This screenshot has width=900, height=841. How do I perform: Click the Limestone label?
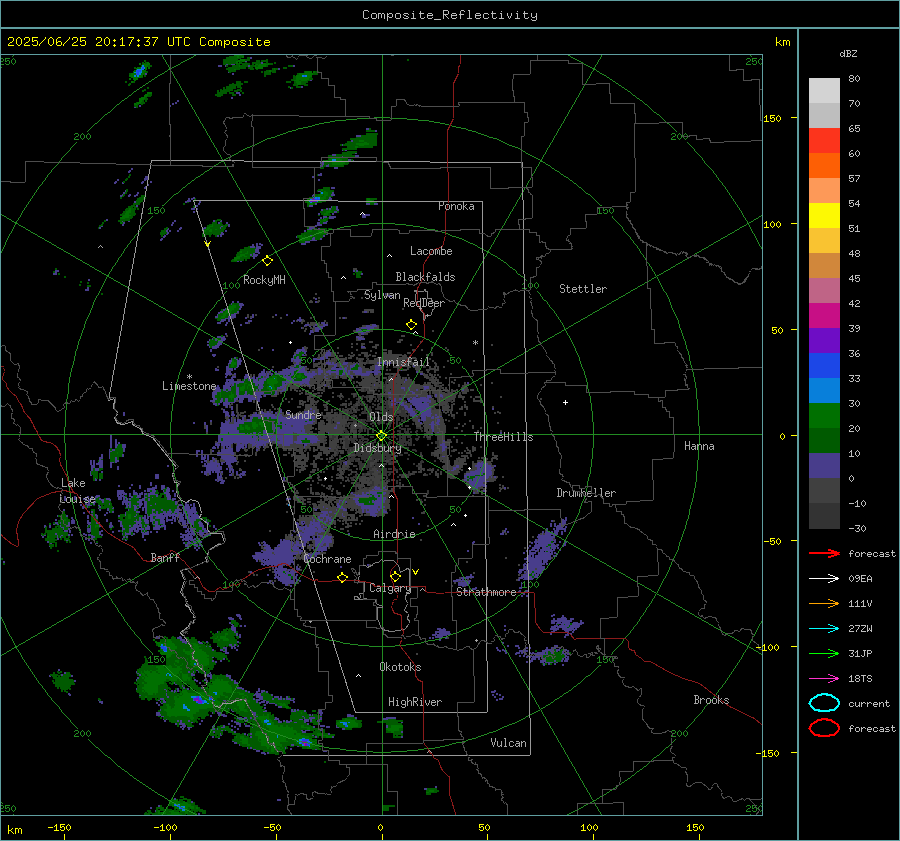click(x=189, y=386)
